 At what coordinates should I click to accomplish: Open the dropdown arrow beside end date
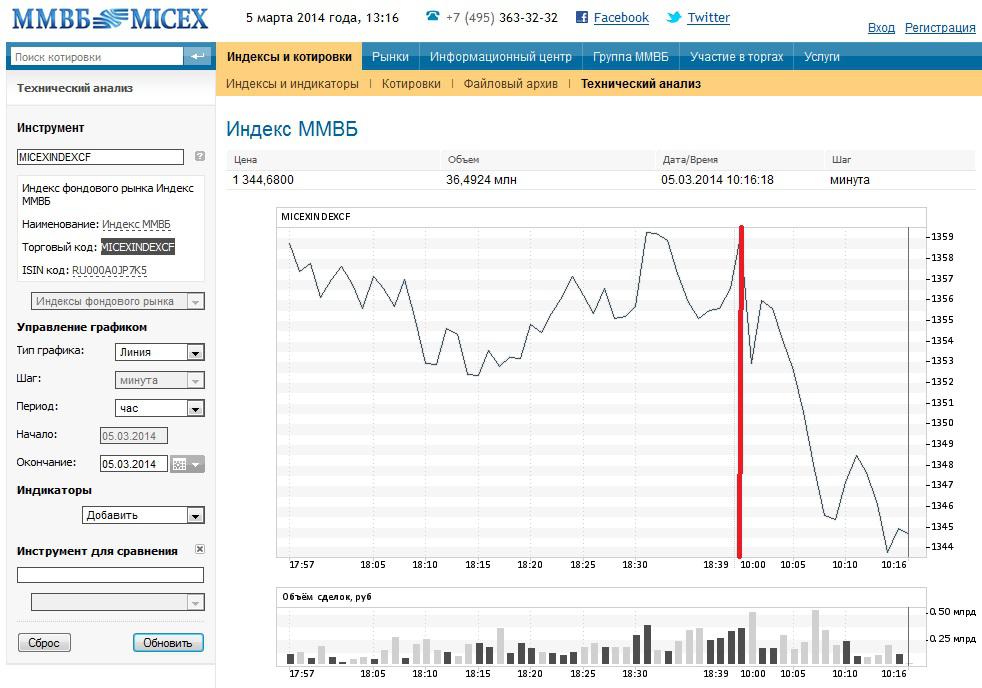point(196,465)
